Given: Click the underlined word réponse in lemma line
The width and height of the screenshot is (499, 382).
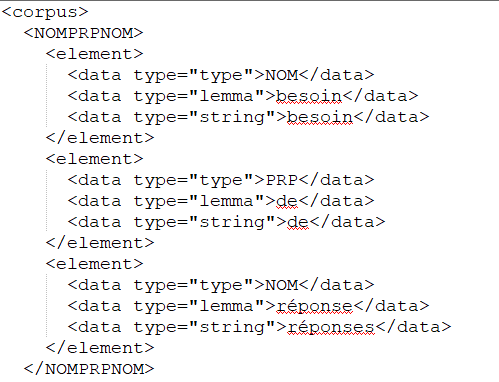Looking at the screenshot, I should (x=314, y=307).
